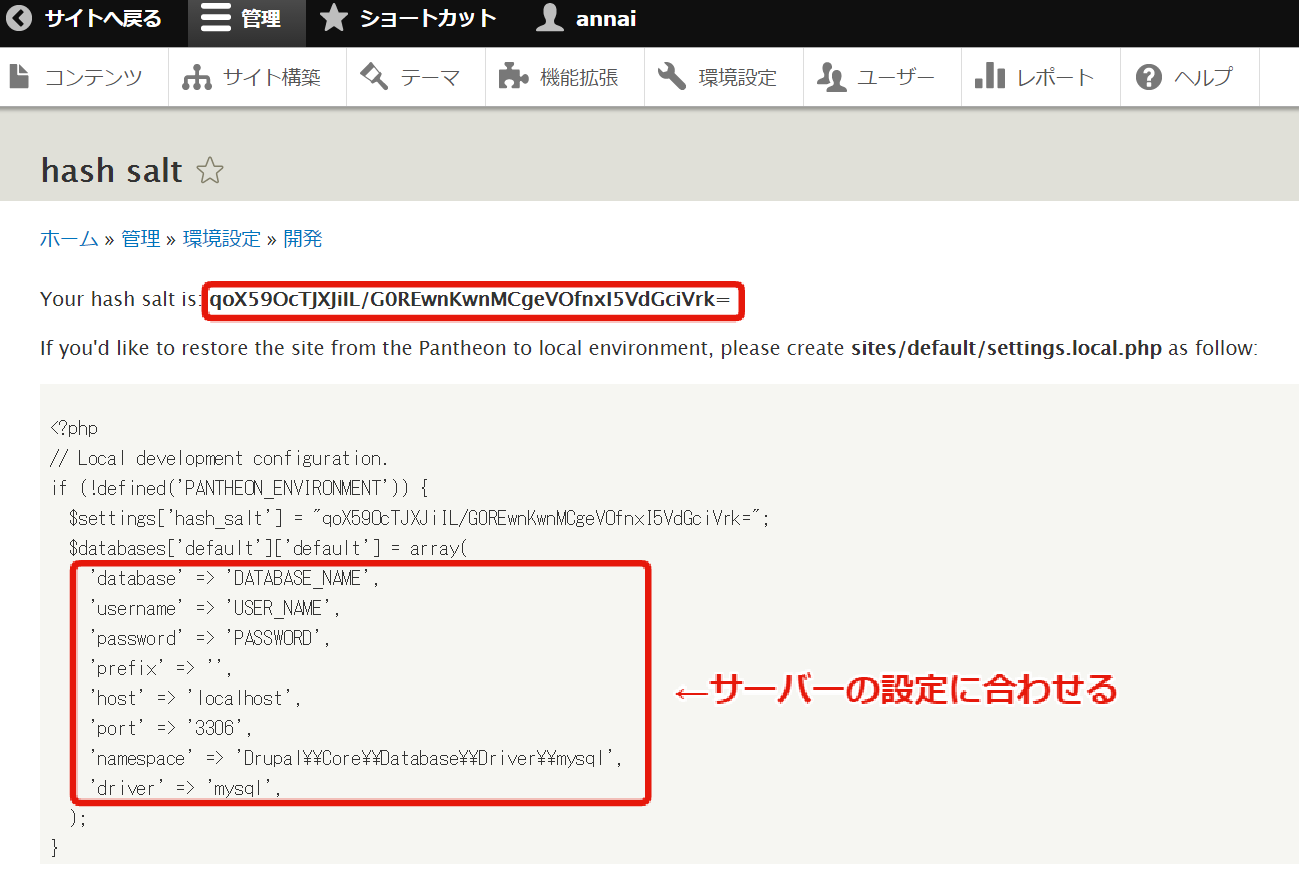Click the back arrow icon for サイトへ戻る
The image size is (1299, 887).
tap(20, 19)
